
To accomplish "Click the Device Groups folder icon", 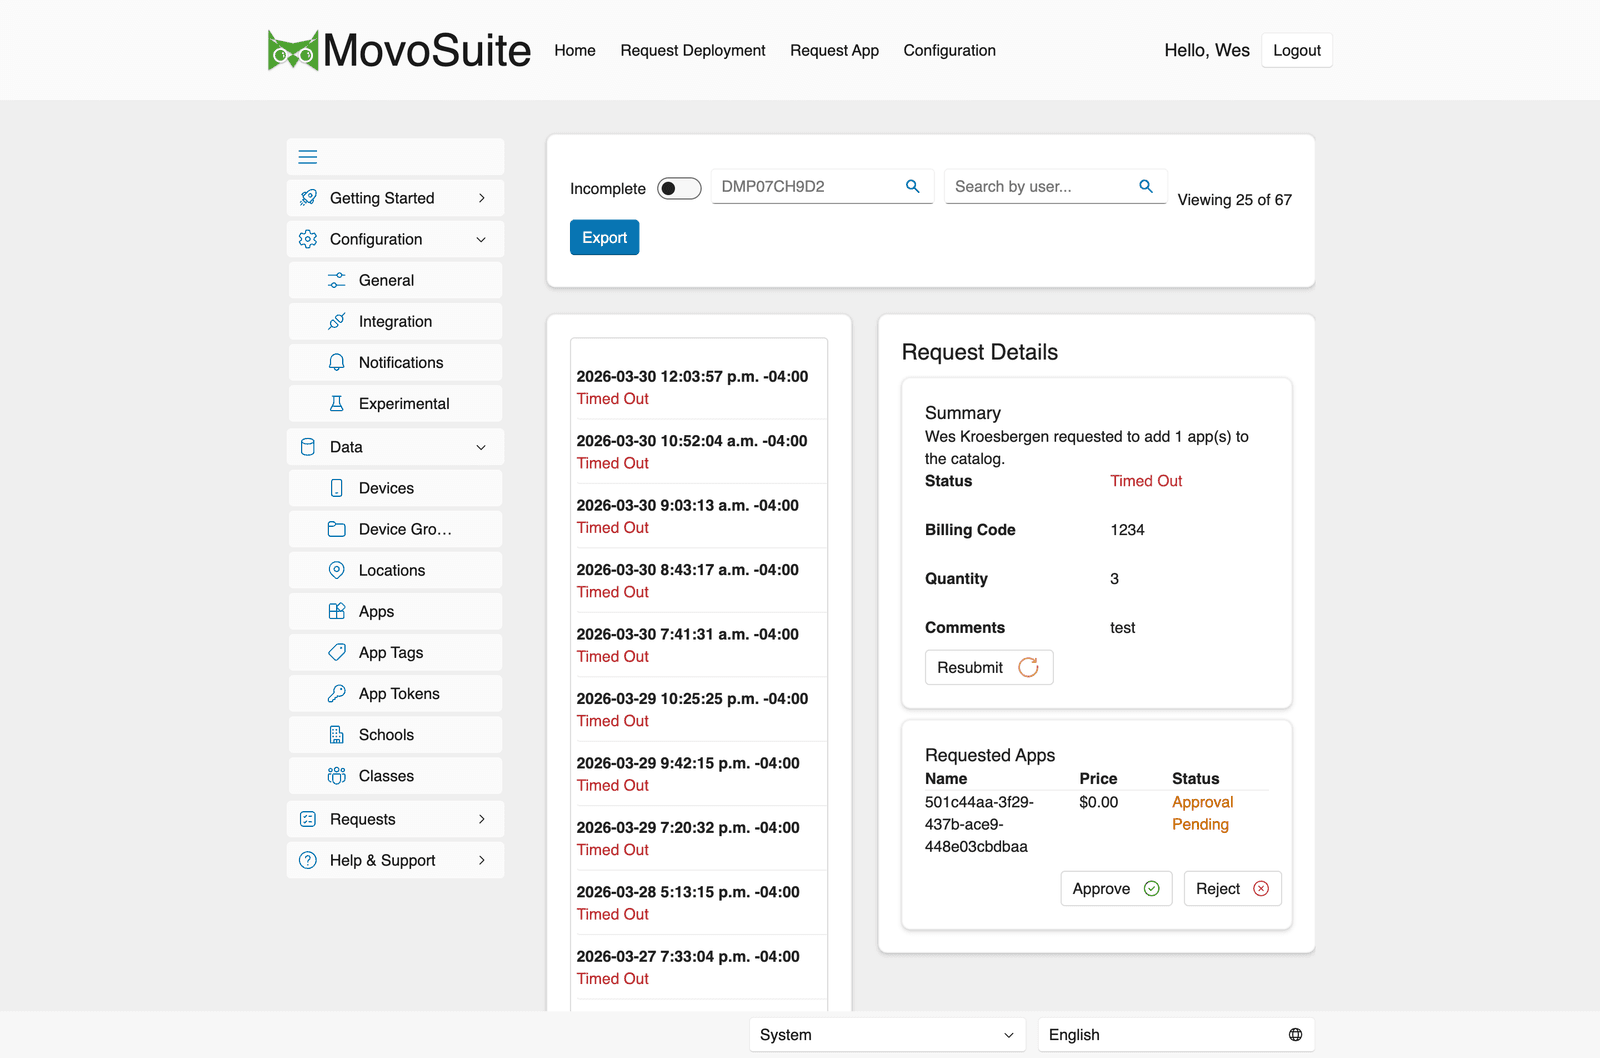I will click(x=337, y=529).
